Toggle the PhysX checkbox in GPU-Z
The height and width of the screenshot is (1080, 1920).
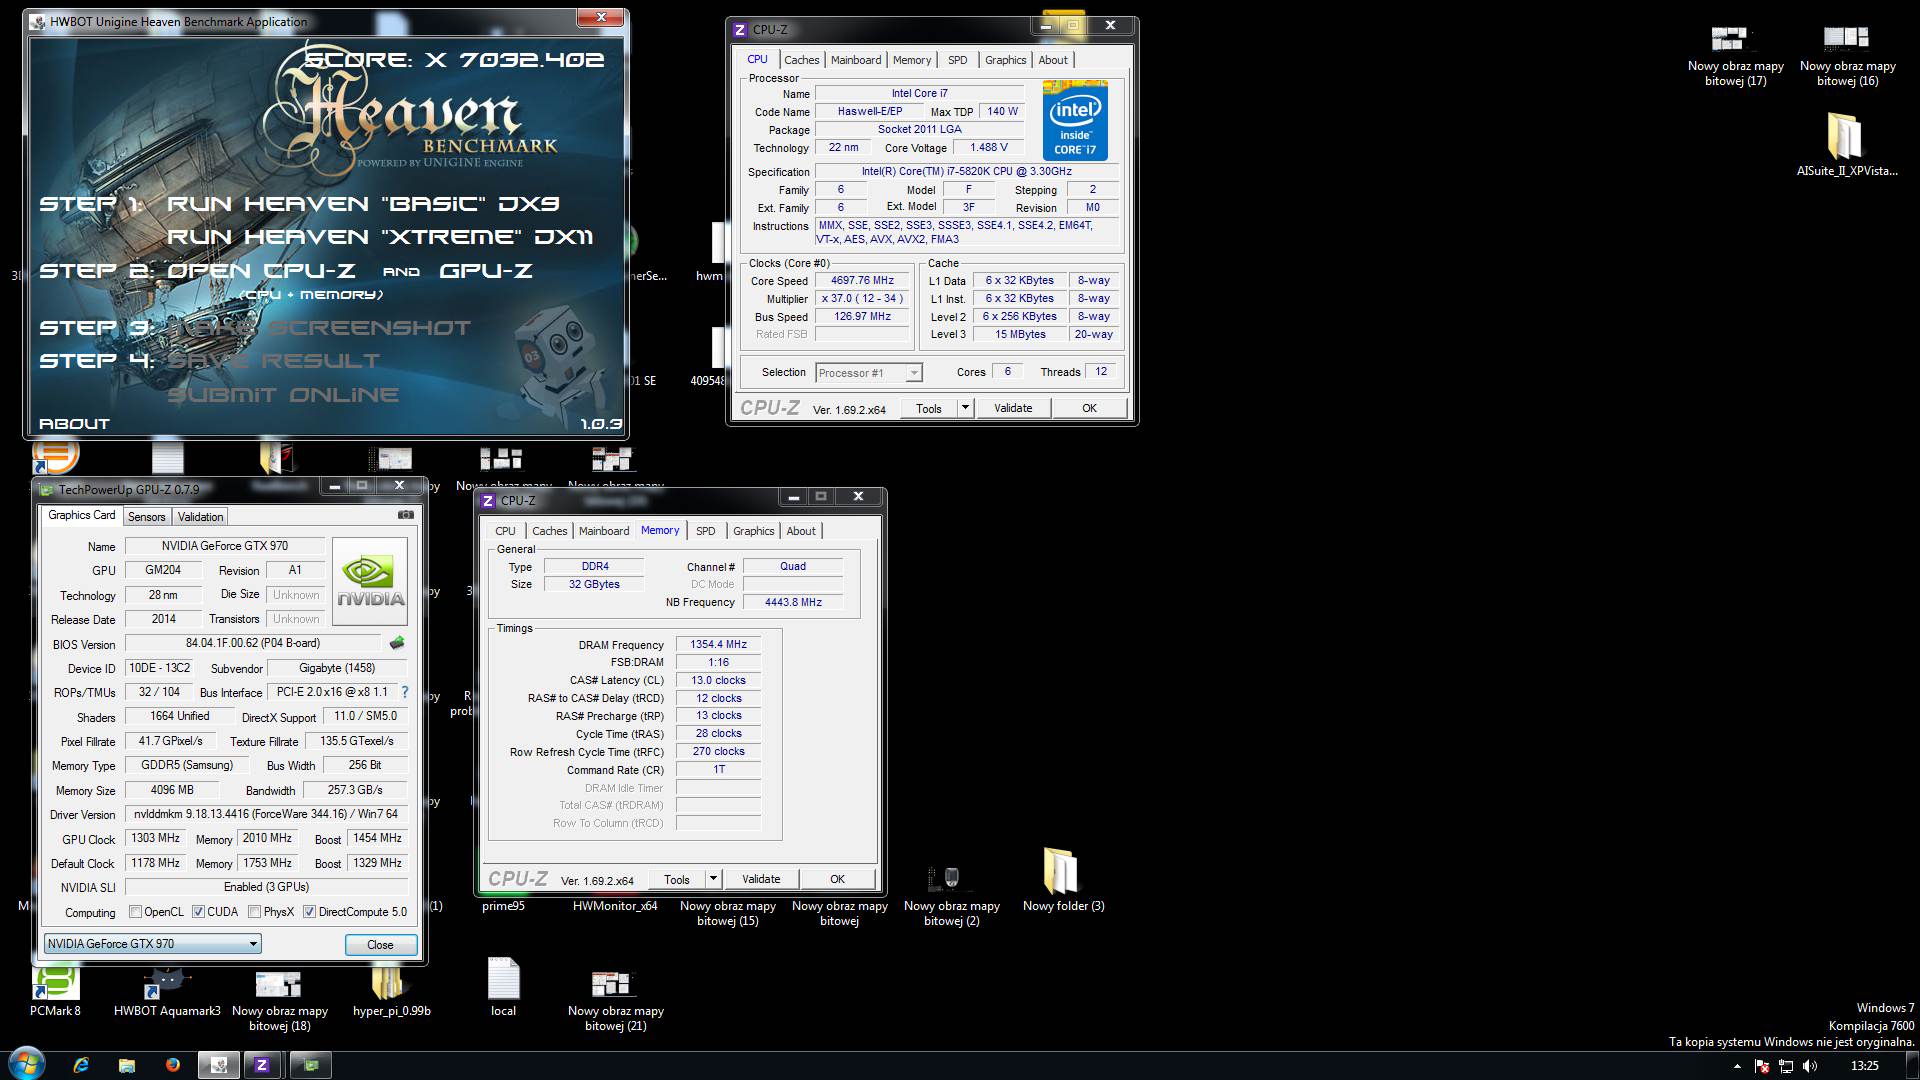coord(254,912)
